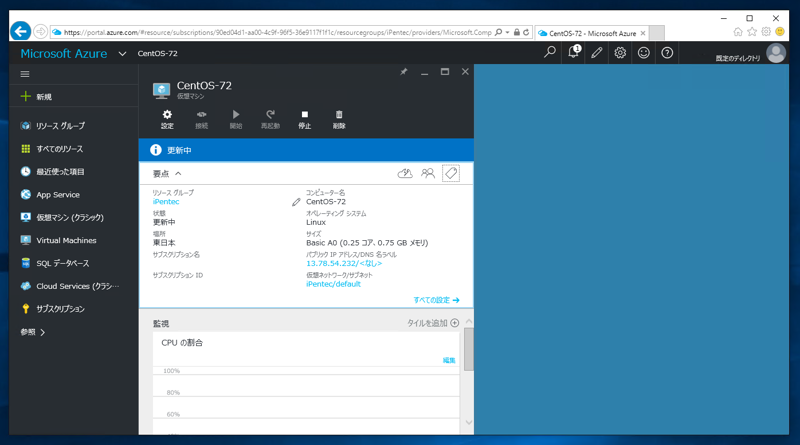Click the iPentec resource group link
Viewport: 800px width, 445px height.
166,202
